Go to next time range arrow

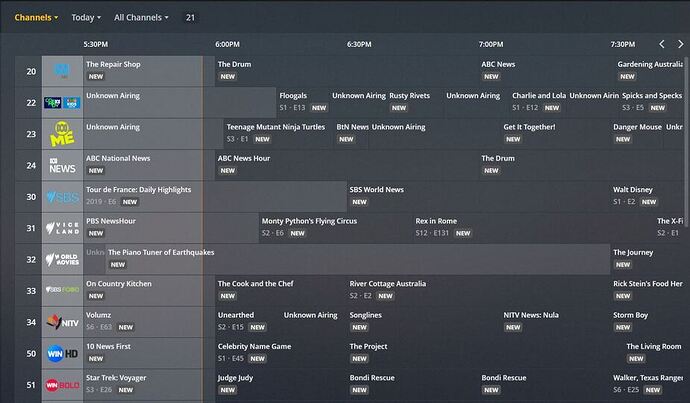coord(680,44)
